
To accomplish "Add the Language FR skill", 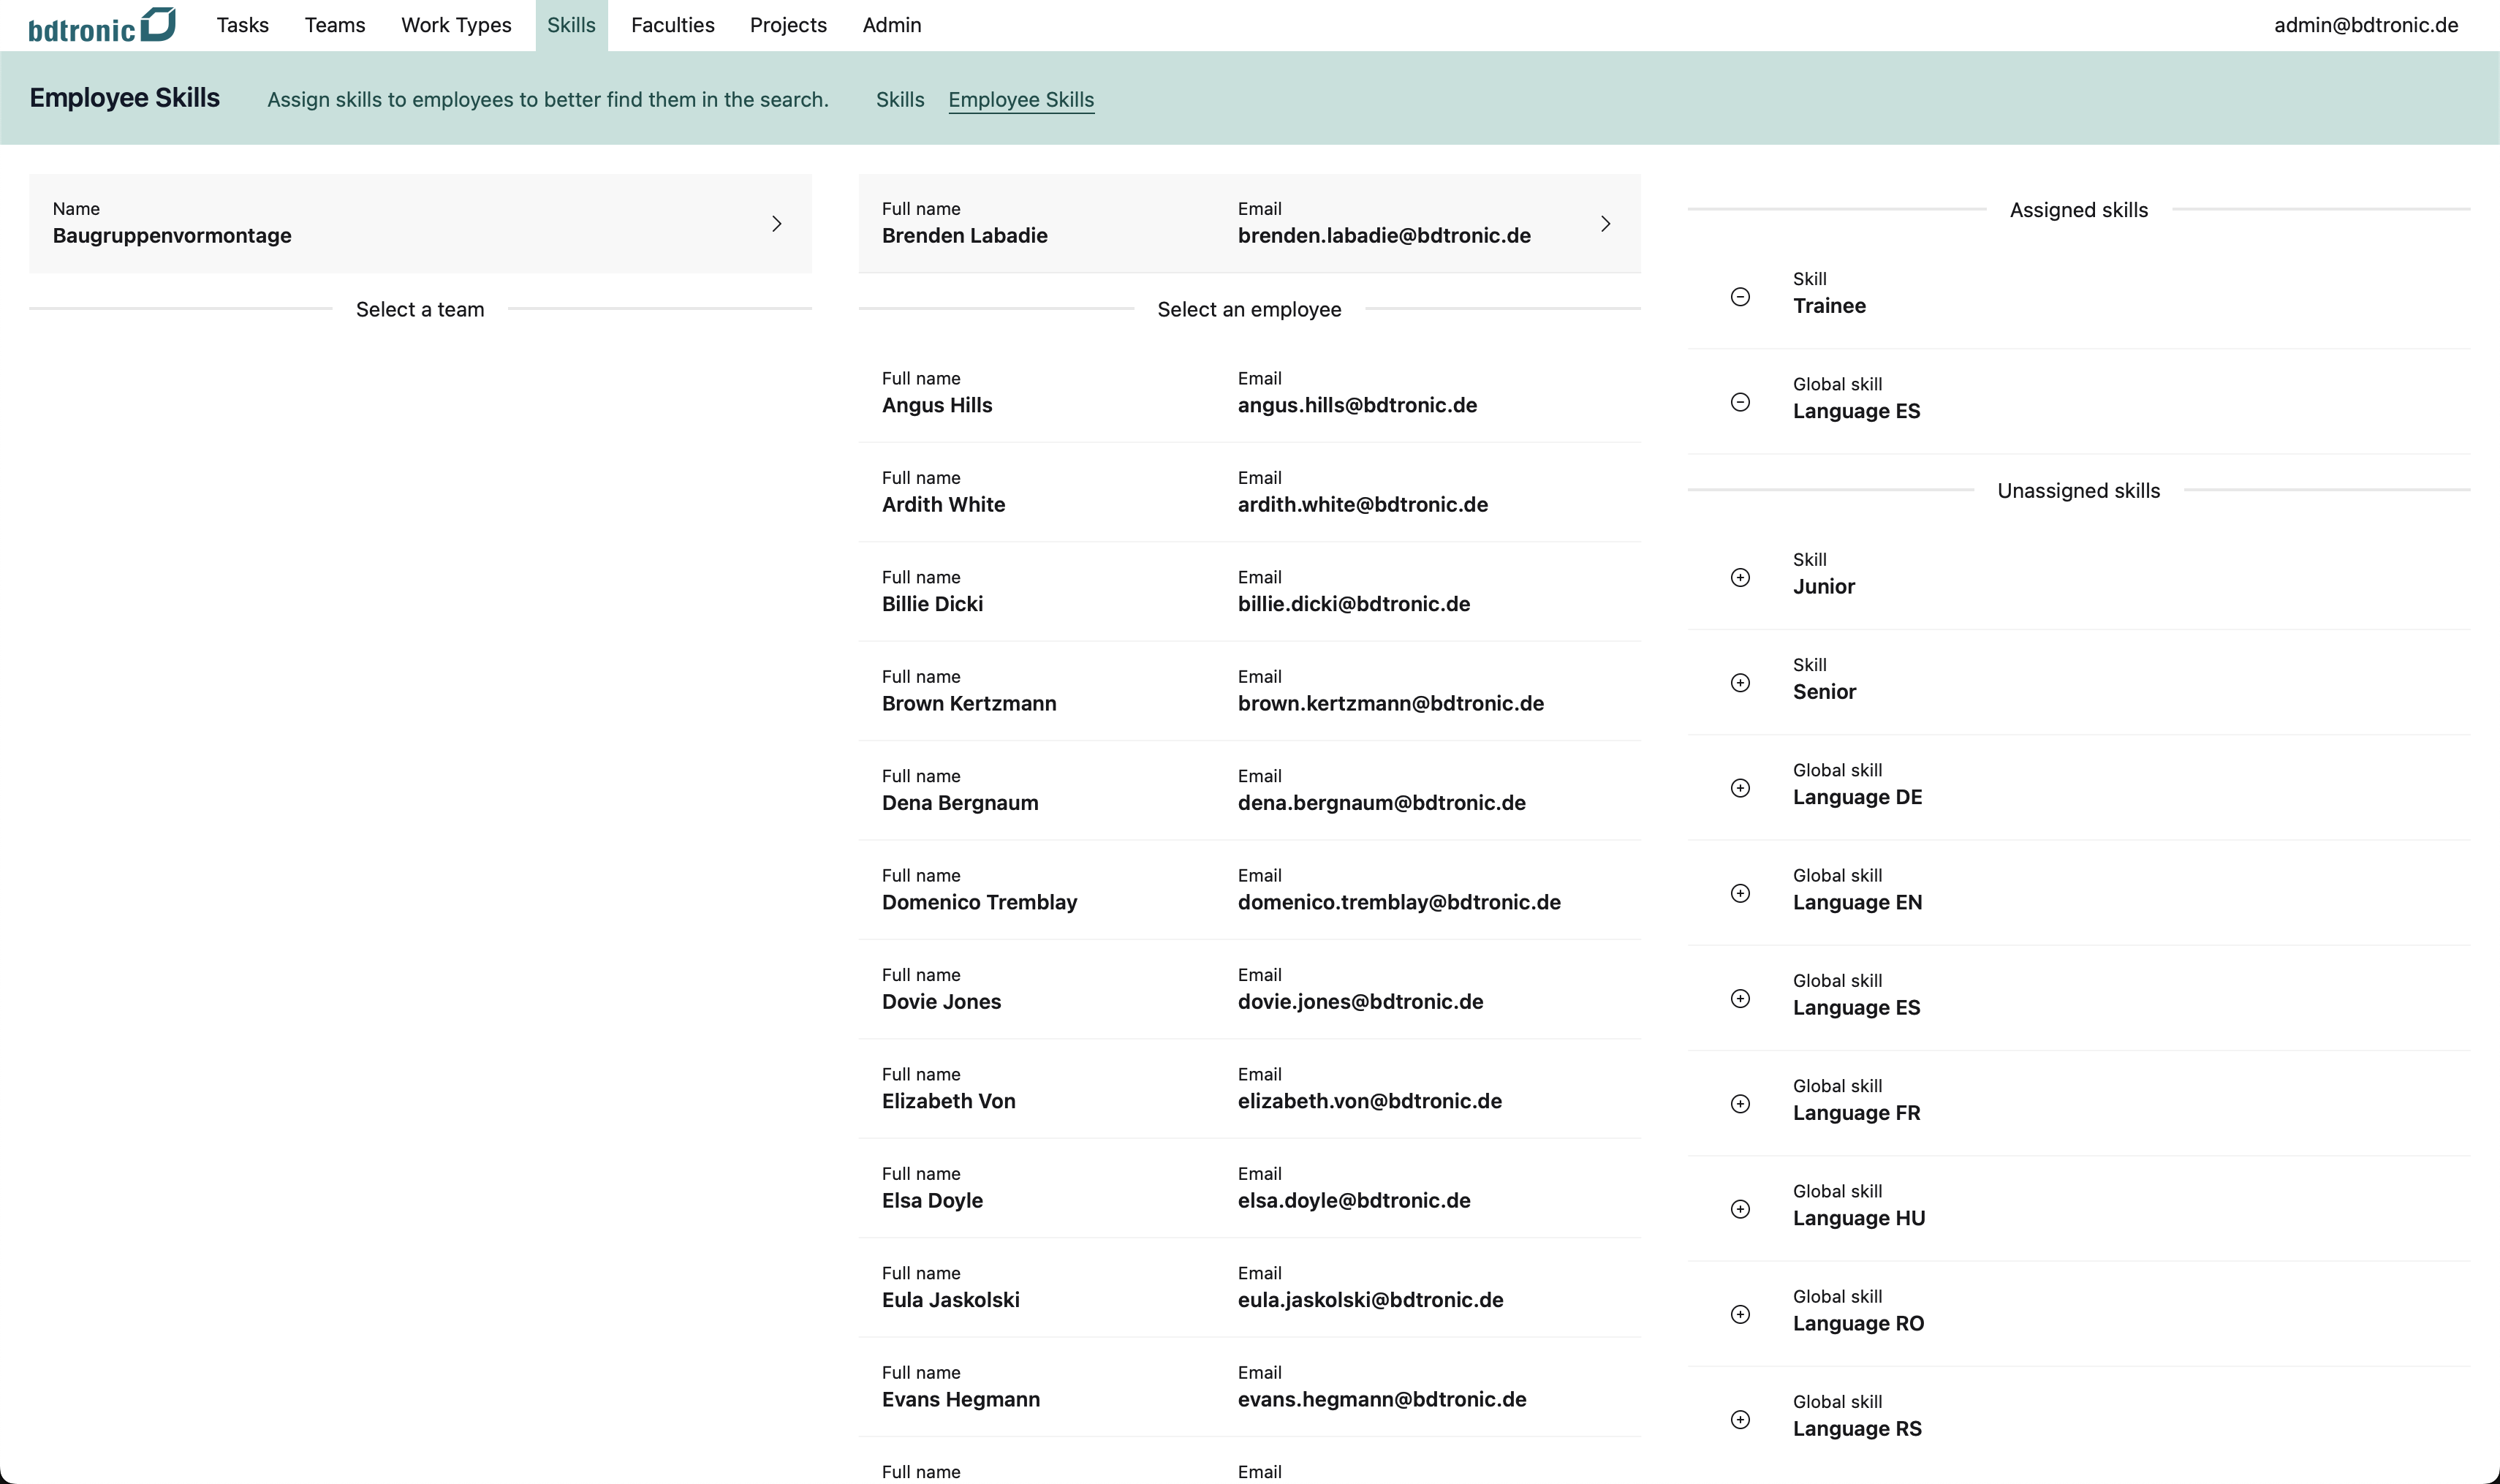I will click(x=1740, y=1104).
